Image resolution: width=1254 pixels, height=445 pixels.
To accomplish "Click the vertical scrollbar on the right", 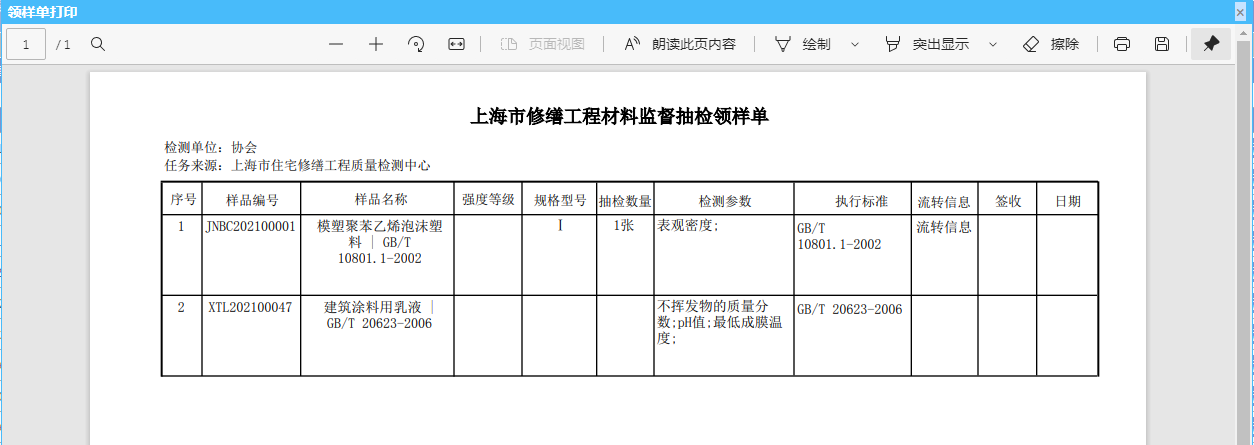I will (1247, 250).
